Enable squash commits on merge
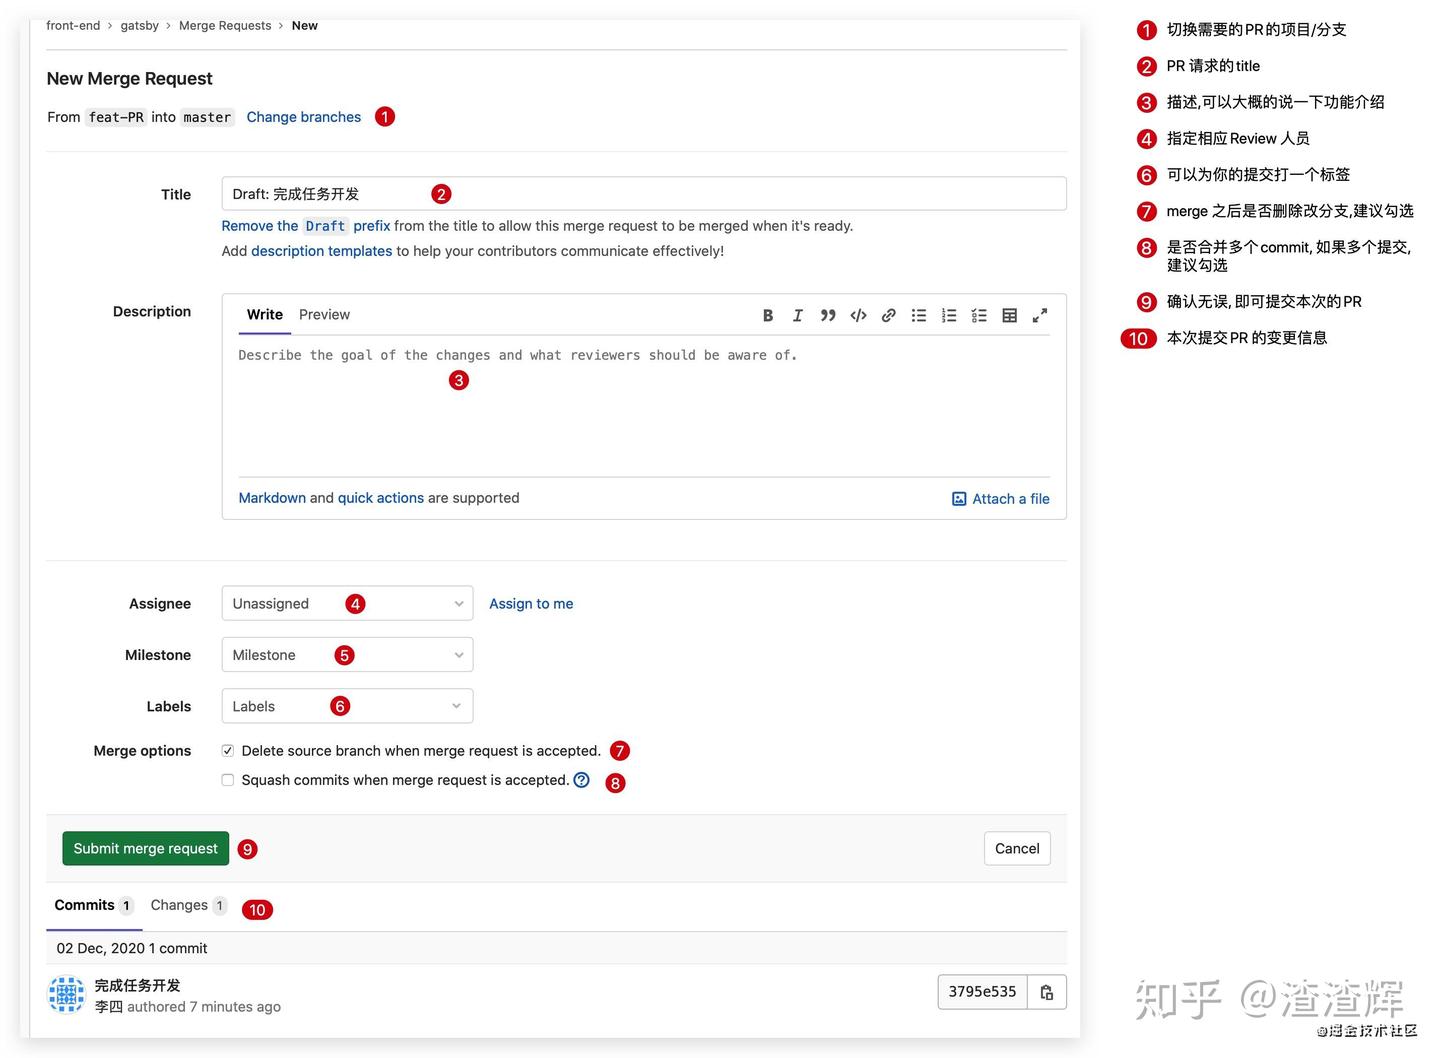This screenshot has width=1440, height=1058. 227,779
